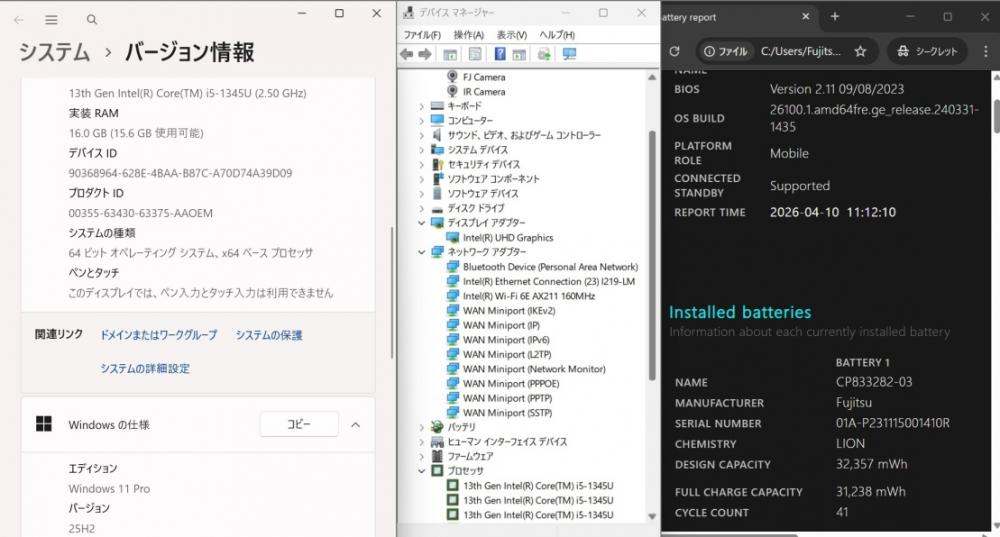Open システムの保護 link
Screen dimensions: 1000x537
click(269, 335)
